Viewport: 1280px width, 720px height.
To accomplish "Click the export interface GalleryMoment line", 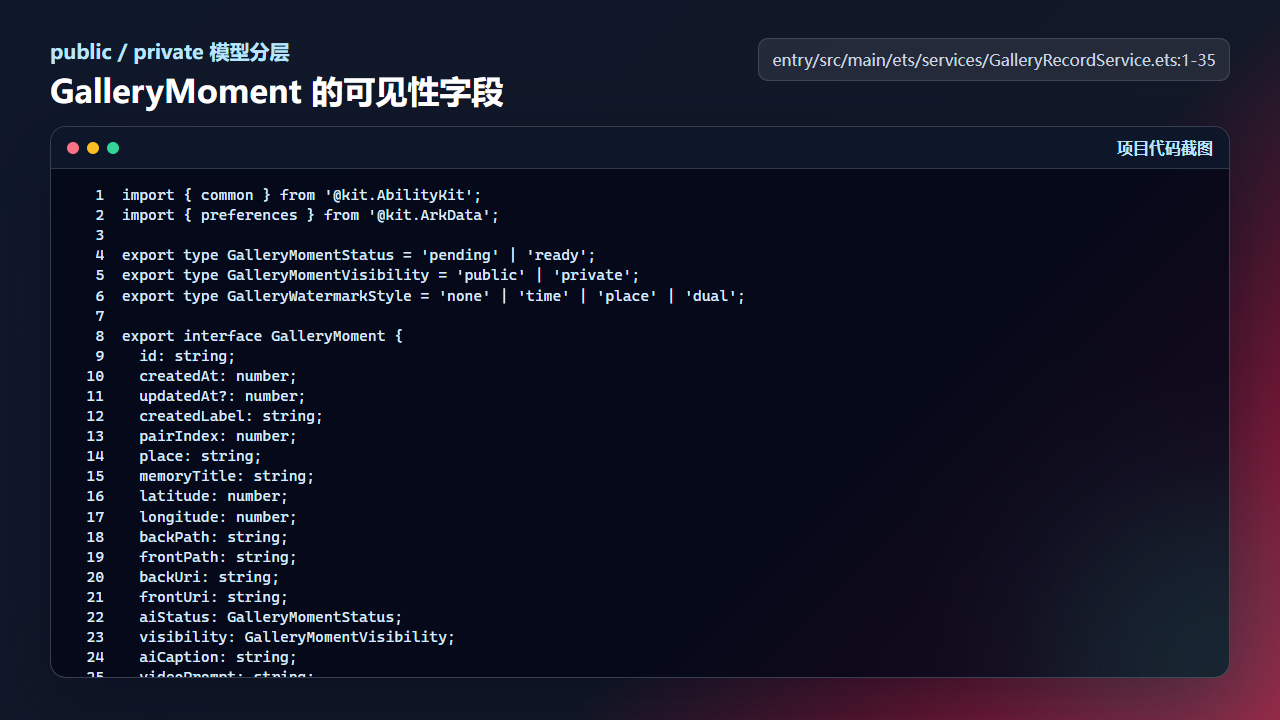I will (262, 336).
